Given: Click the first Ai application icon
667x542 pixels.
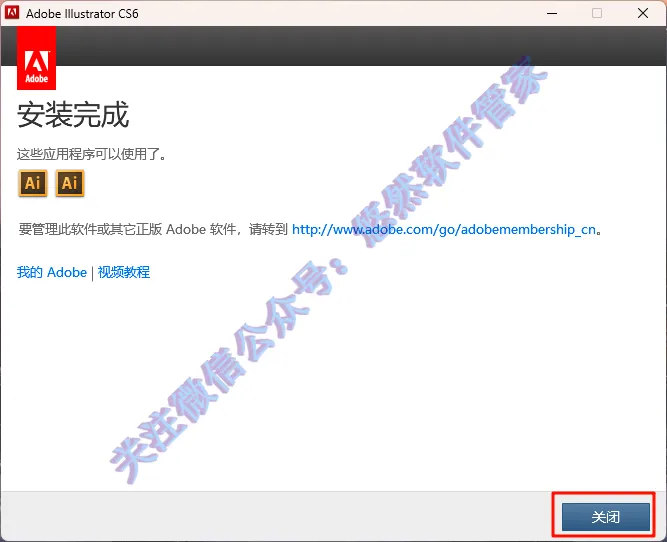Looking at the screenshot, I should click(33, 183).
